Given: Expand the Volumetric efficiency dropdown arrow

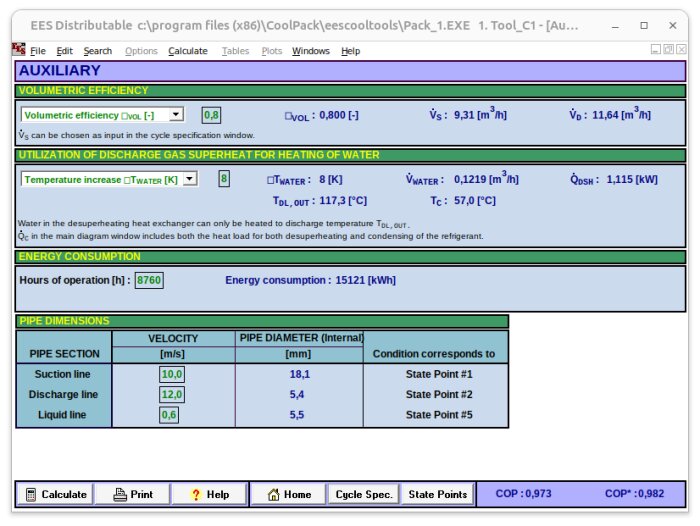Looking at the screenshot, I should 176,115.
